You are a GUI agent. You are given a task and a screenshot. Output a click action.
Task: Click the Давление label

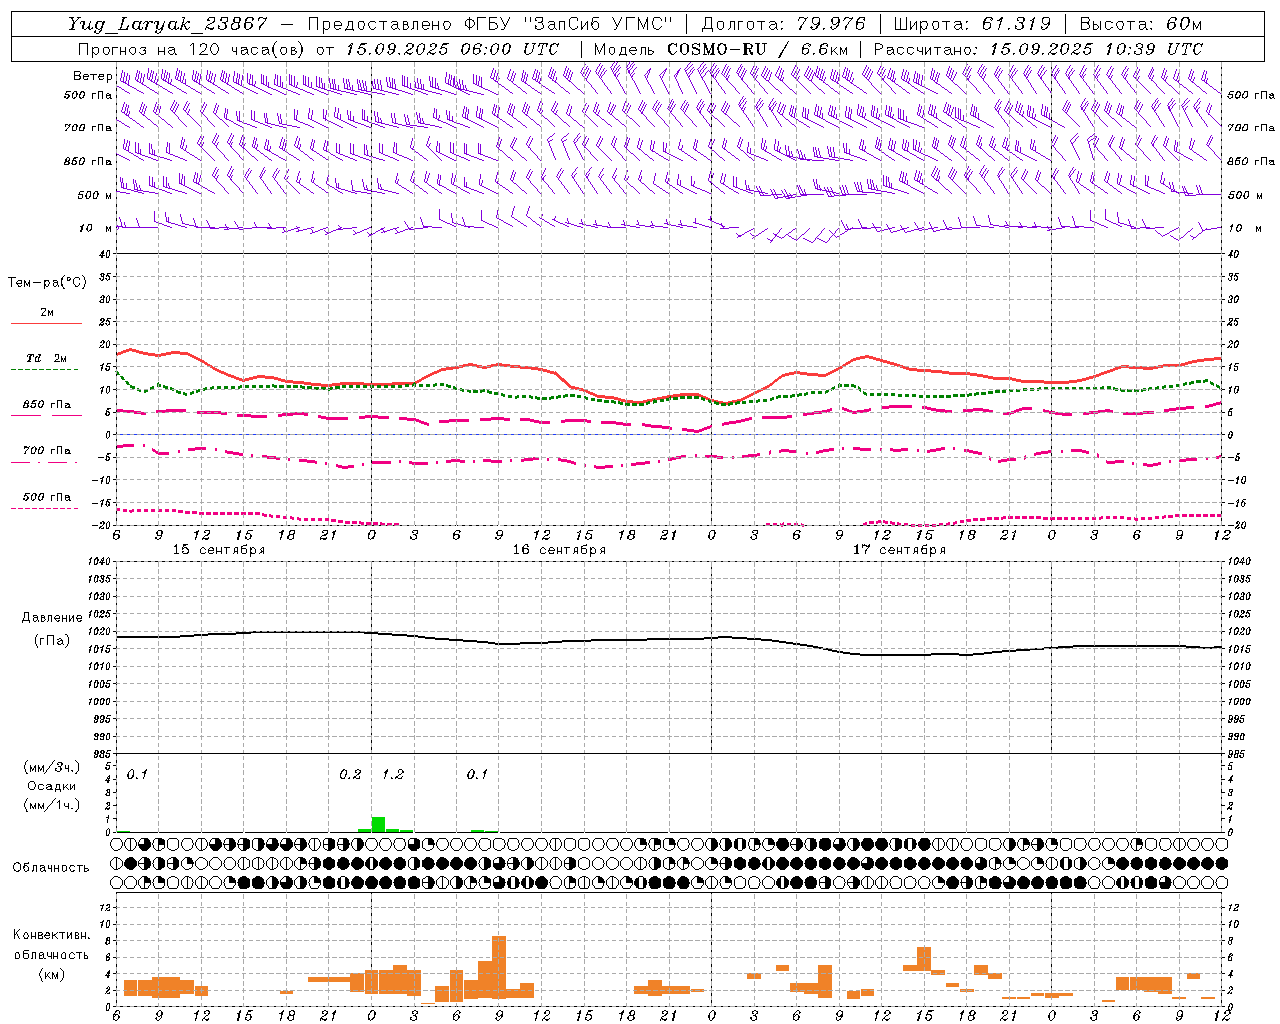tap(52, 618)
